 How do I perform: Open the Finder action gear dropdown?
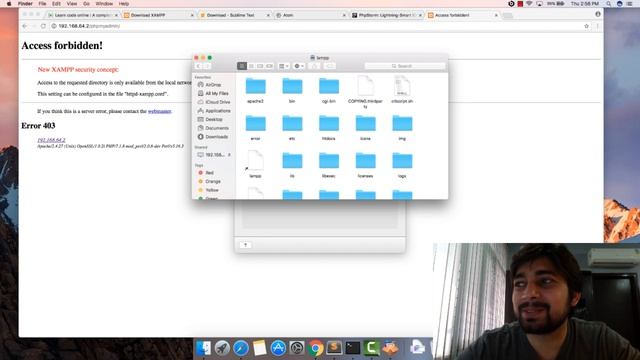(x=299, y=66)
